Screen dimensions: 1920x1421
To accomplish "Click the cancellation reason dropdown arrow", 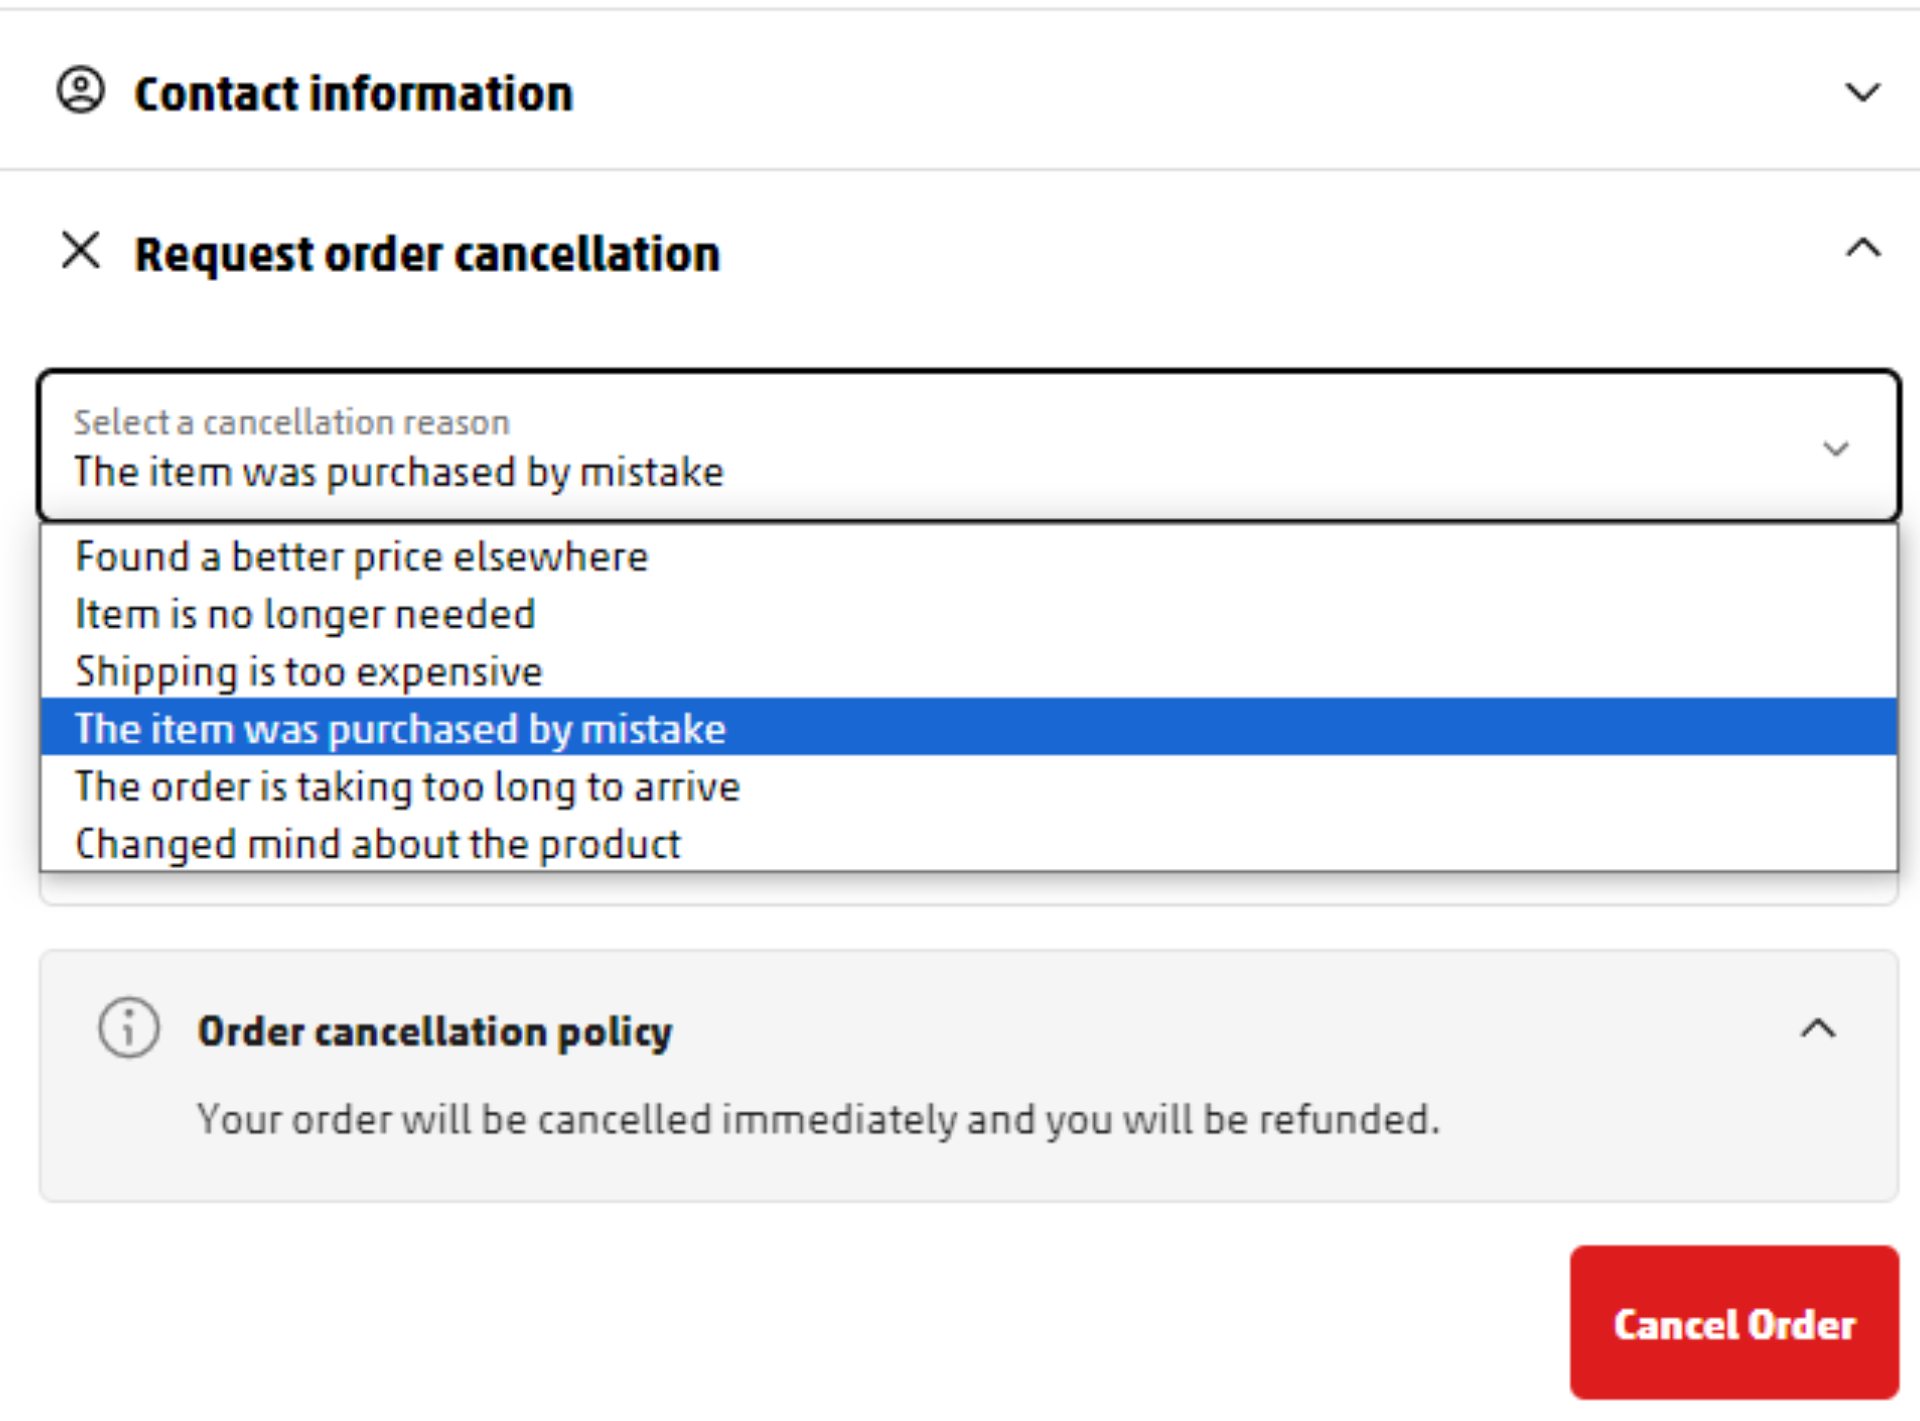I will 1835,448.
